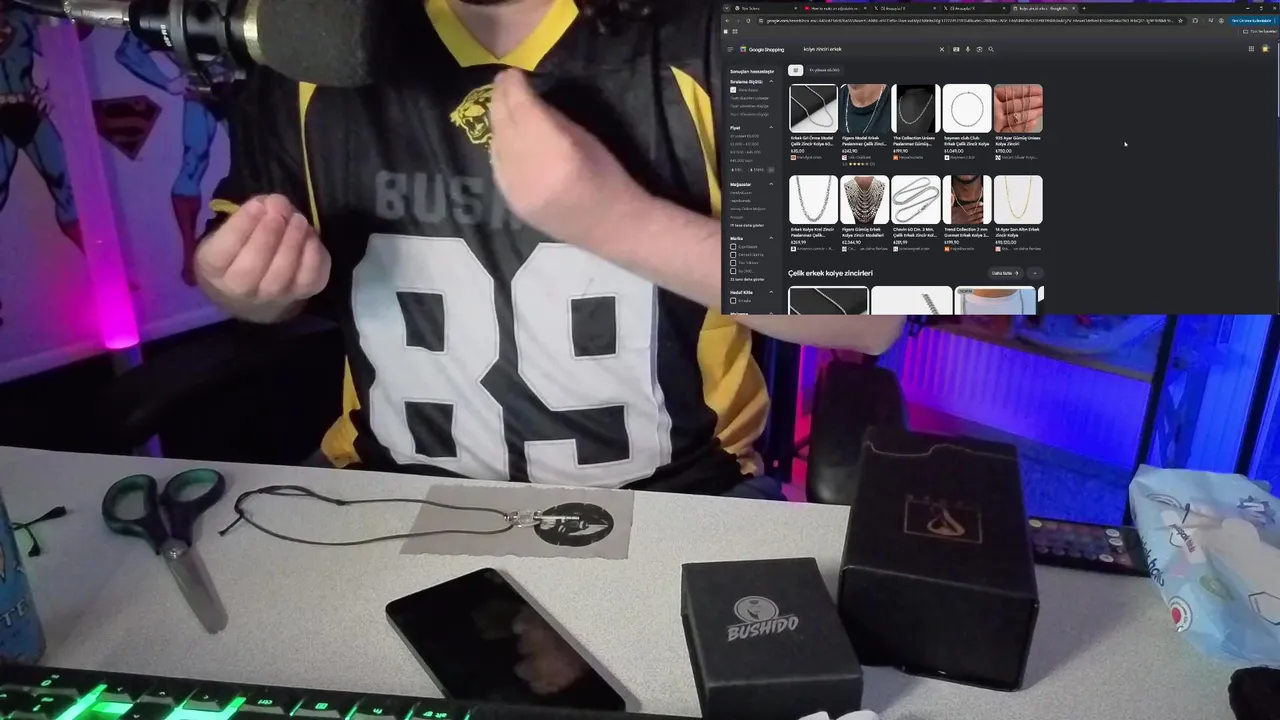
Task: Open a new browser tab
Action: 1084,8
